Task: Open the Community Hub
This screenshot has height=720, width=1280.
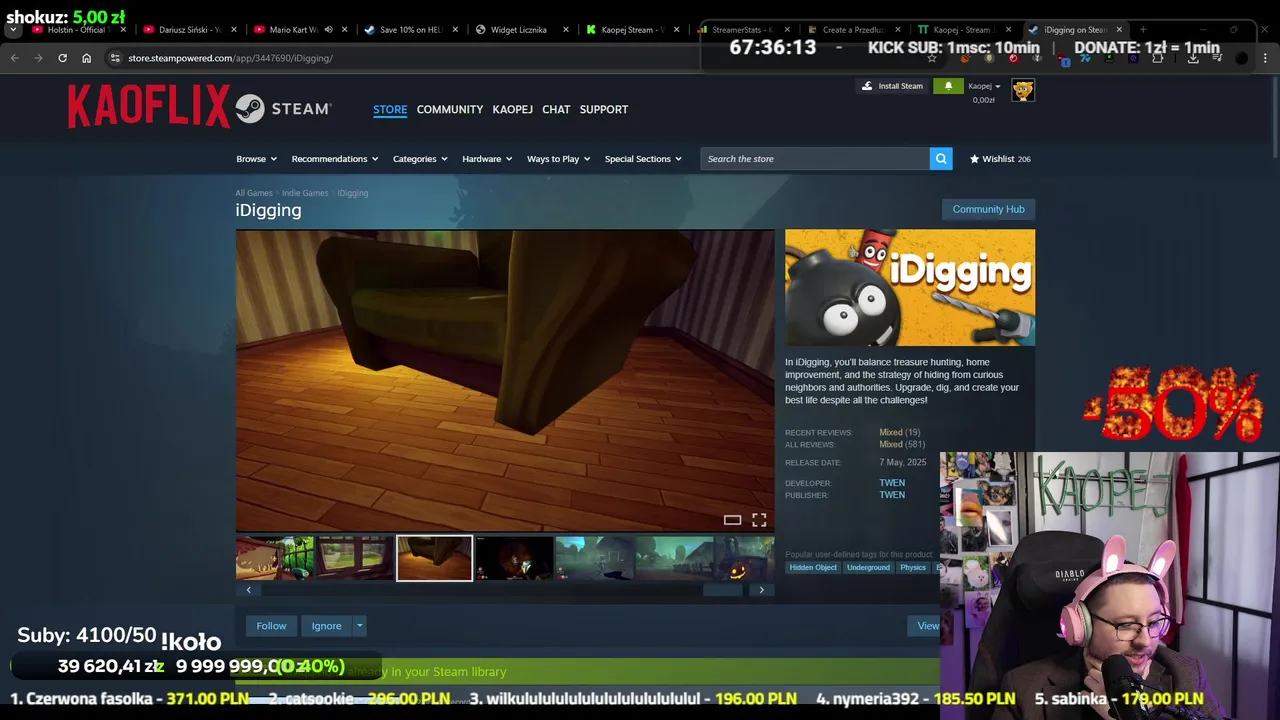Action: click(x=988, y=209)
